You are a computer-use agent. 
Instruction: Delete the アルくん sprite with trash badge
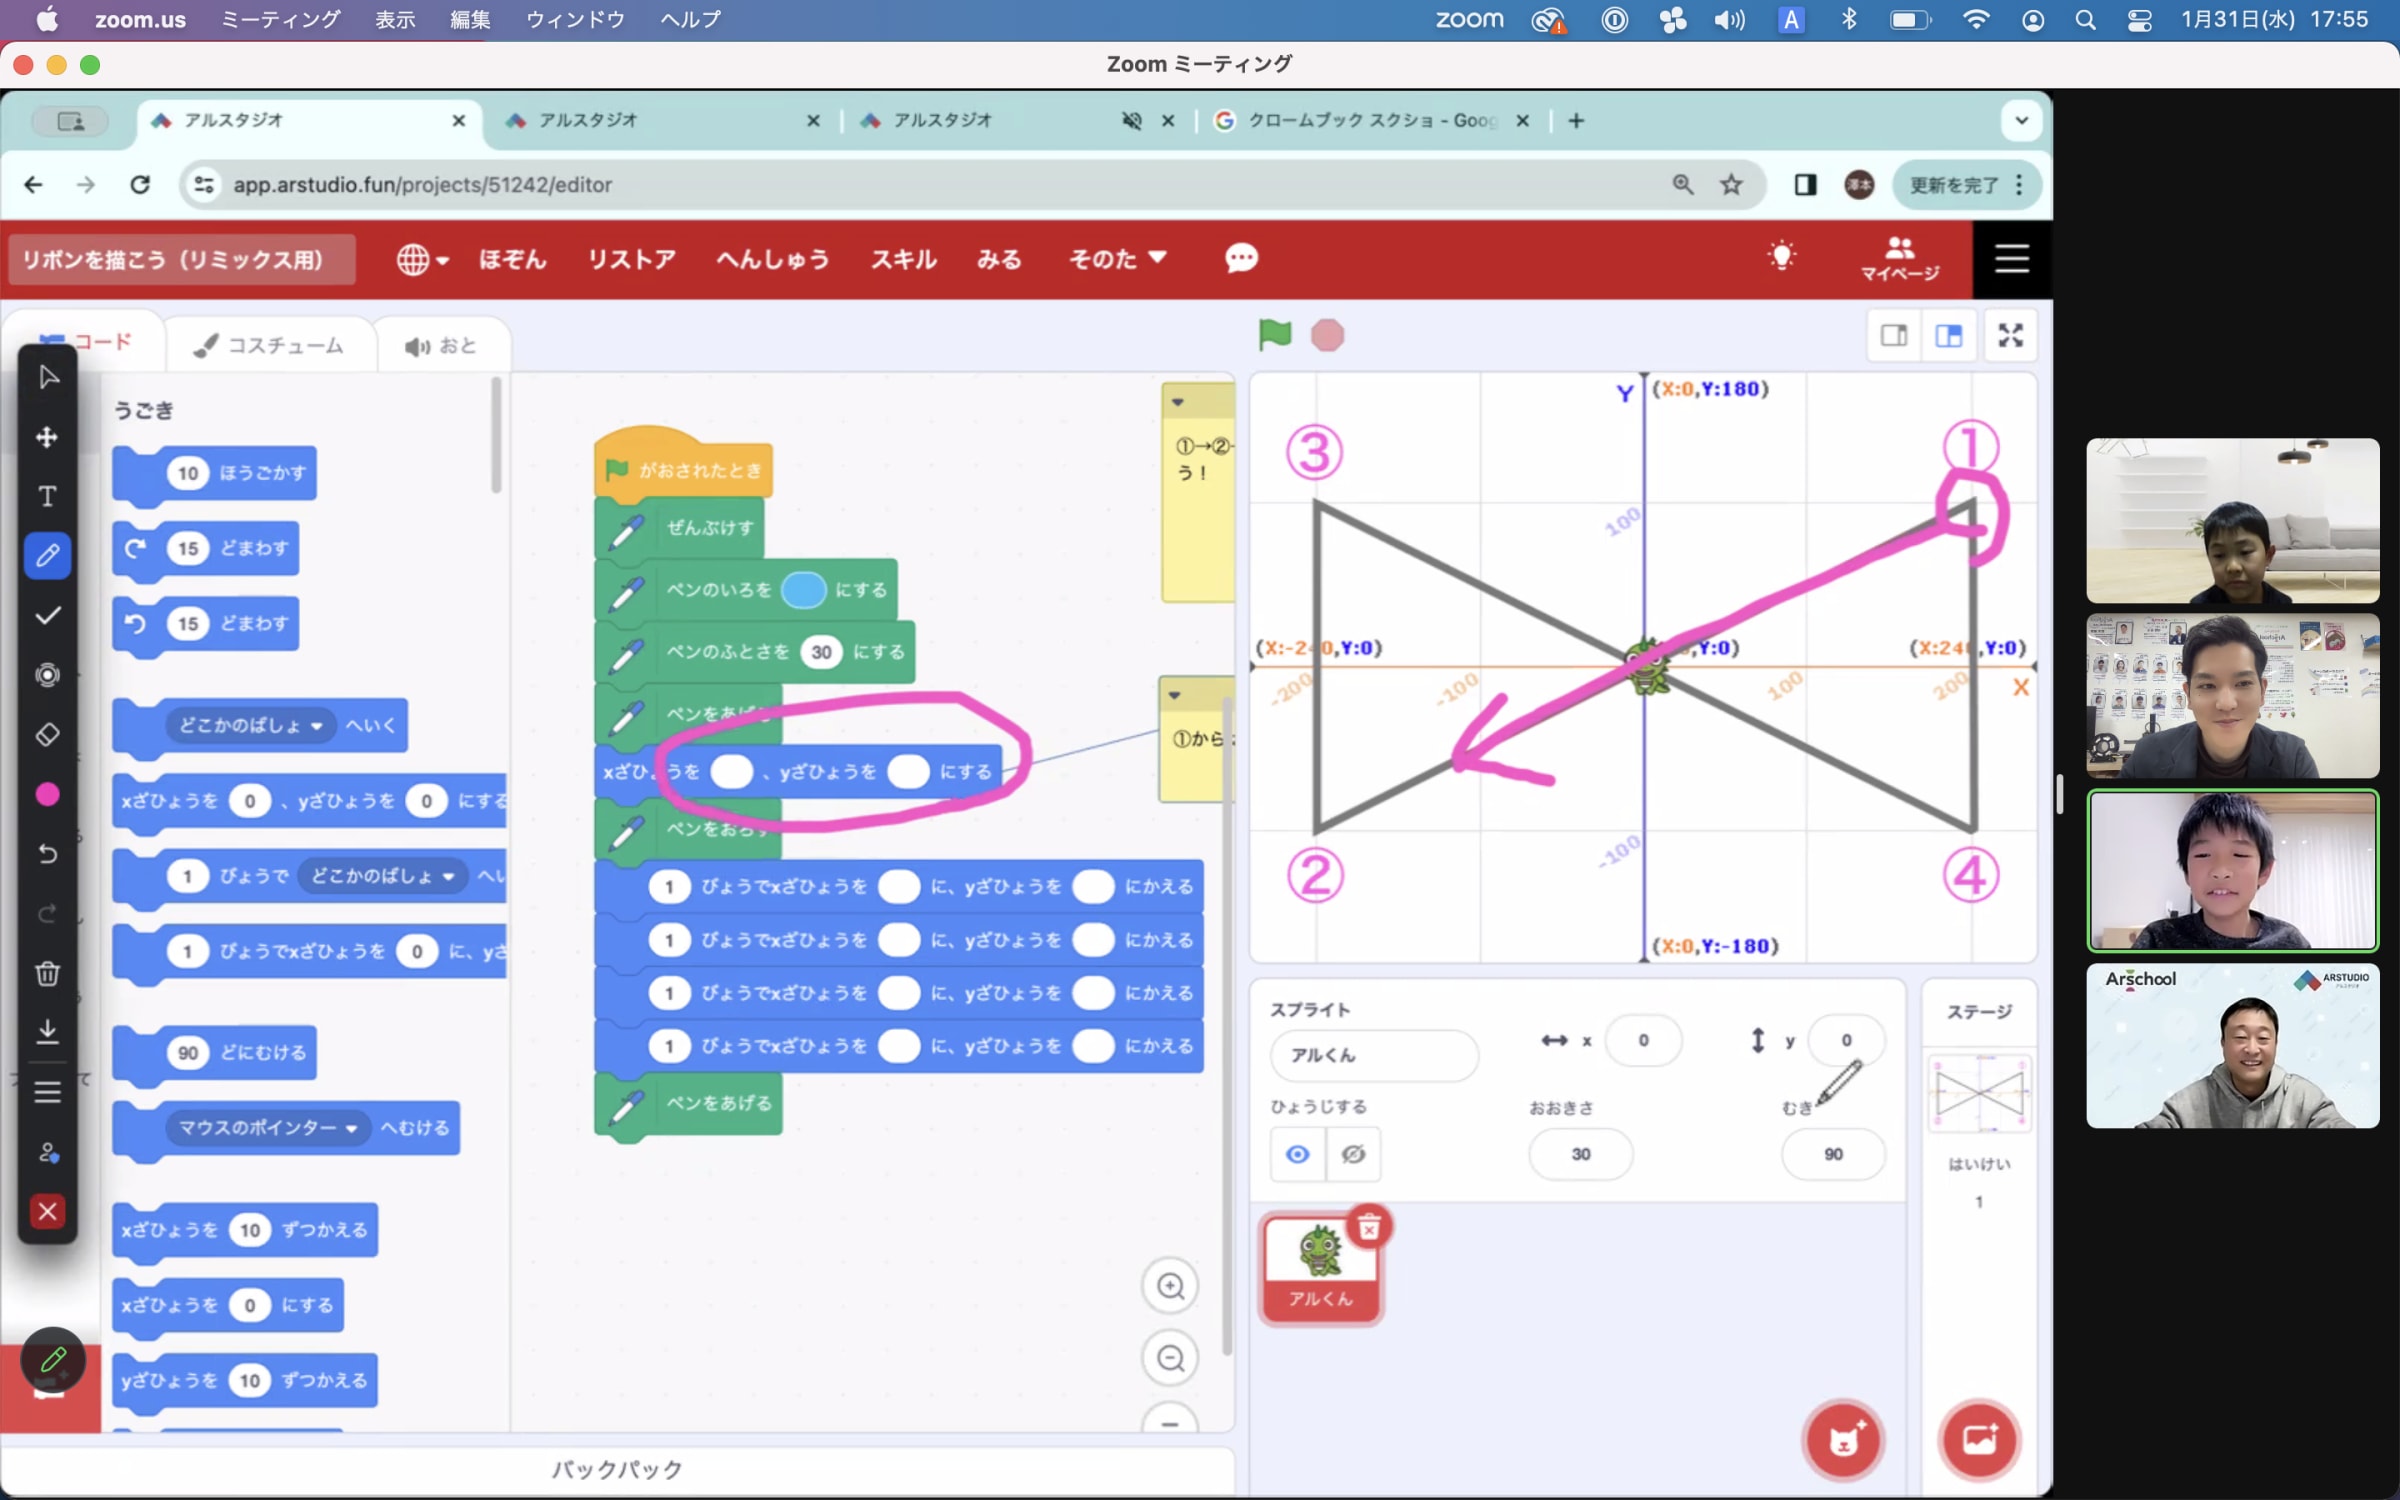coord(1369,1228)
